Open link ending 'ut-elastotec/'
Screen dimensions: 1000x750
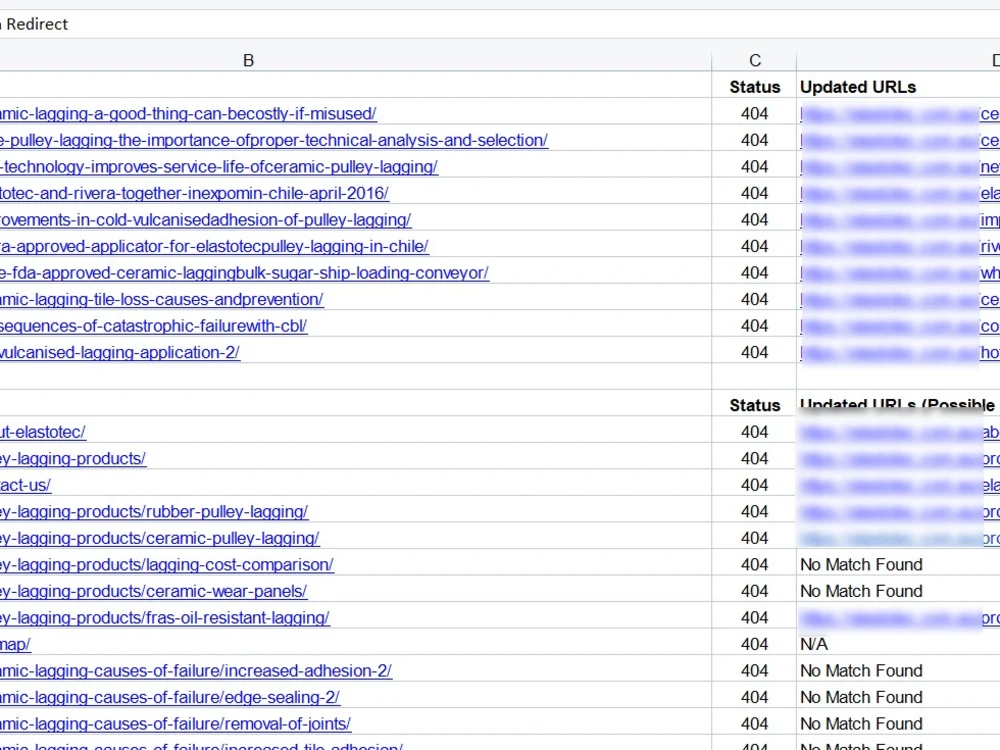click(x=43, y=432)
